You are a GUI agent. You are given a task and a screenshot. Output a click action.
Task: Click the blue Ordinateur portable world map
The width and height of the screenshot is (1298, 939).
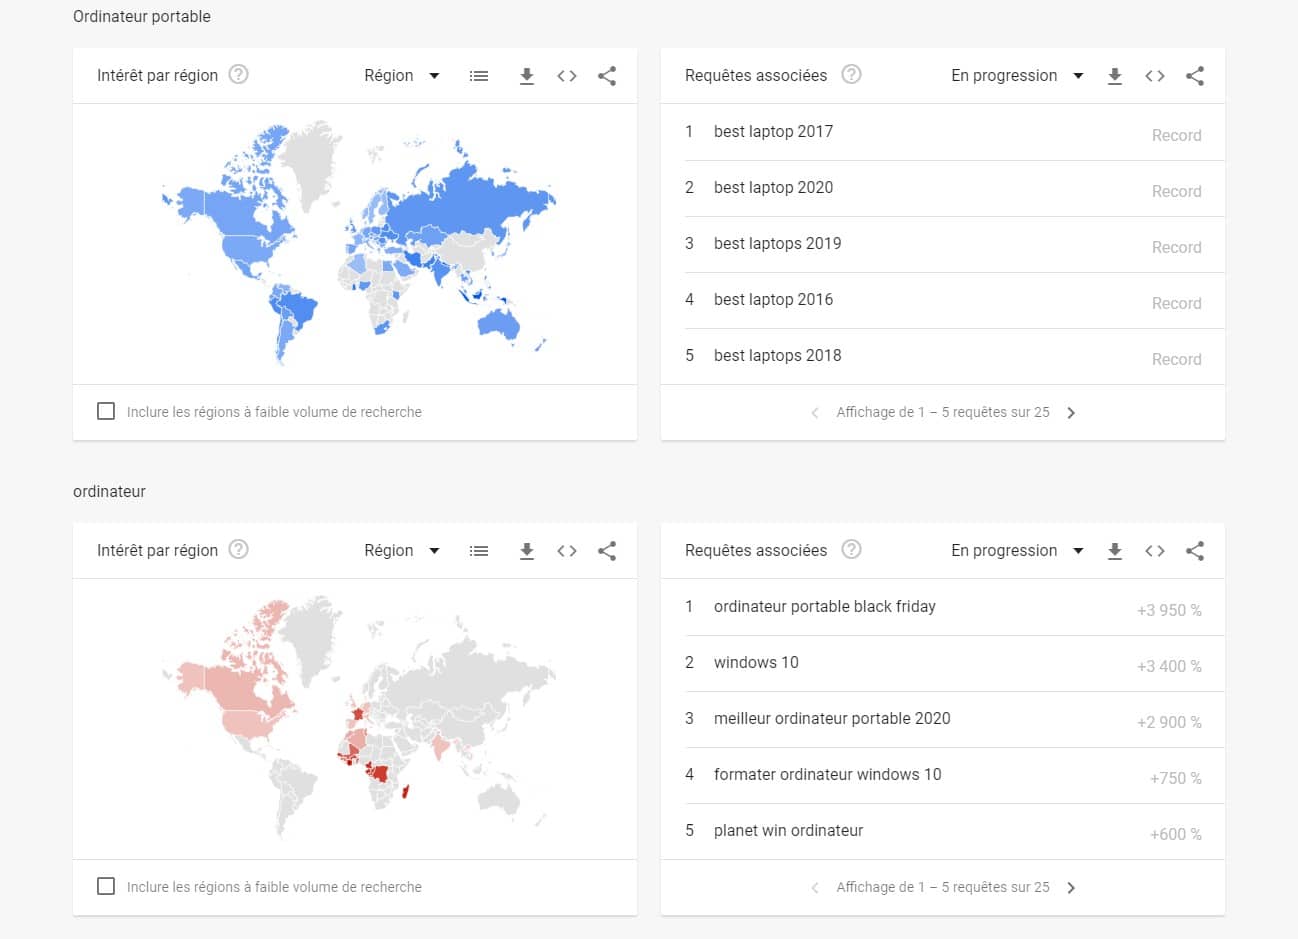coord(358,242)
